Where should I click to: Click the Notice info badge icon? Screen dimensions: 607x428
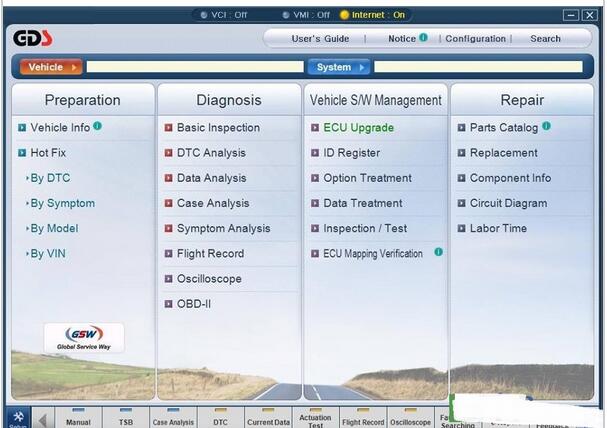pos(423,38)
